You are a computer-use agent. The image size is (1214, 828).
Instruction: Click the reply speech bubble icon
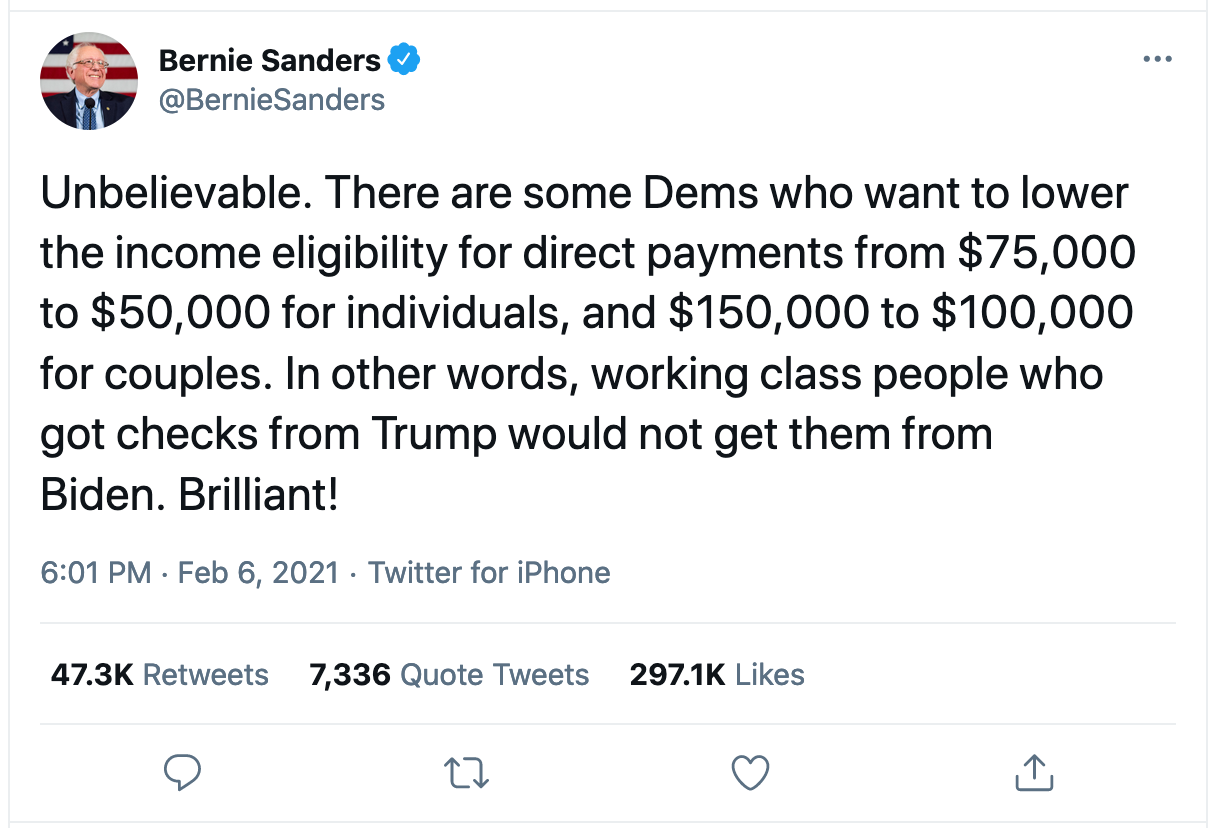click(184, 771)
